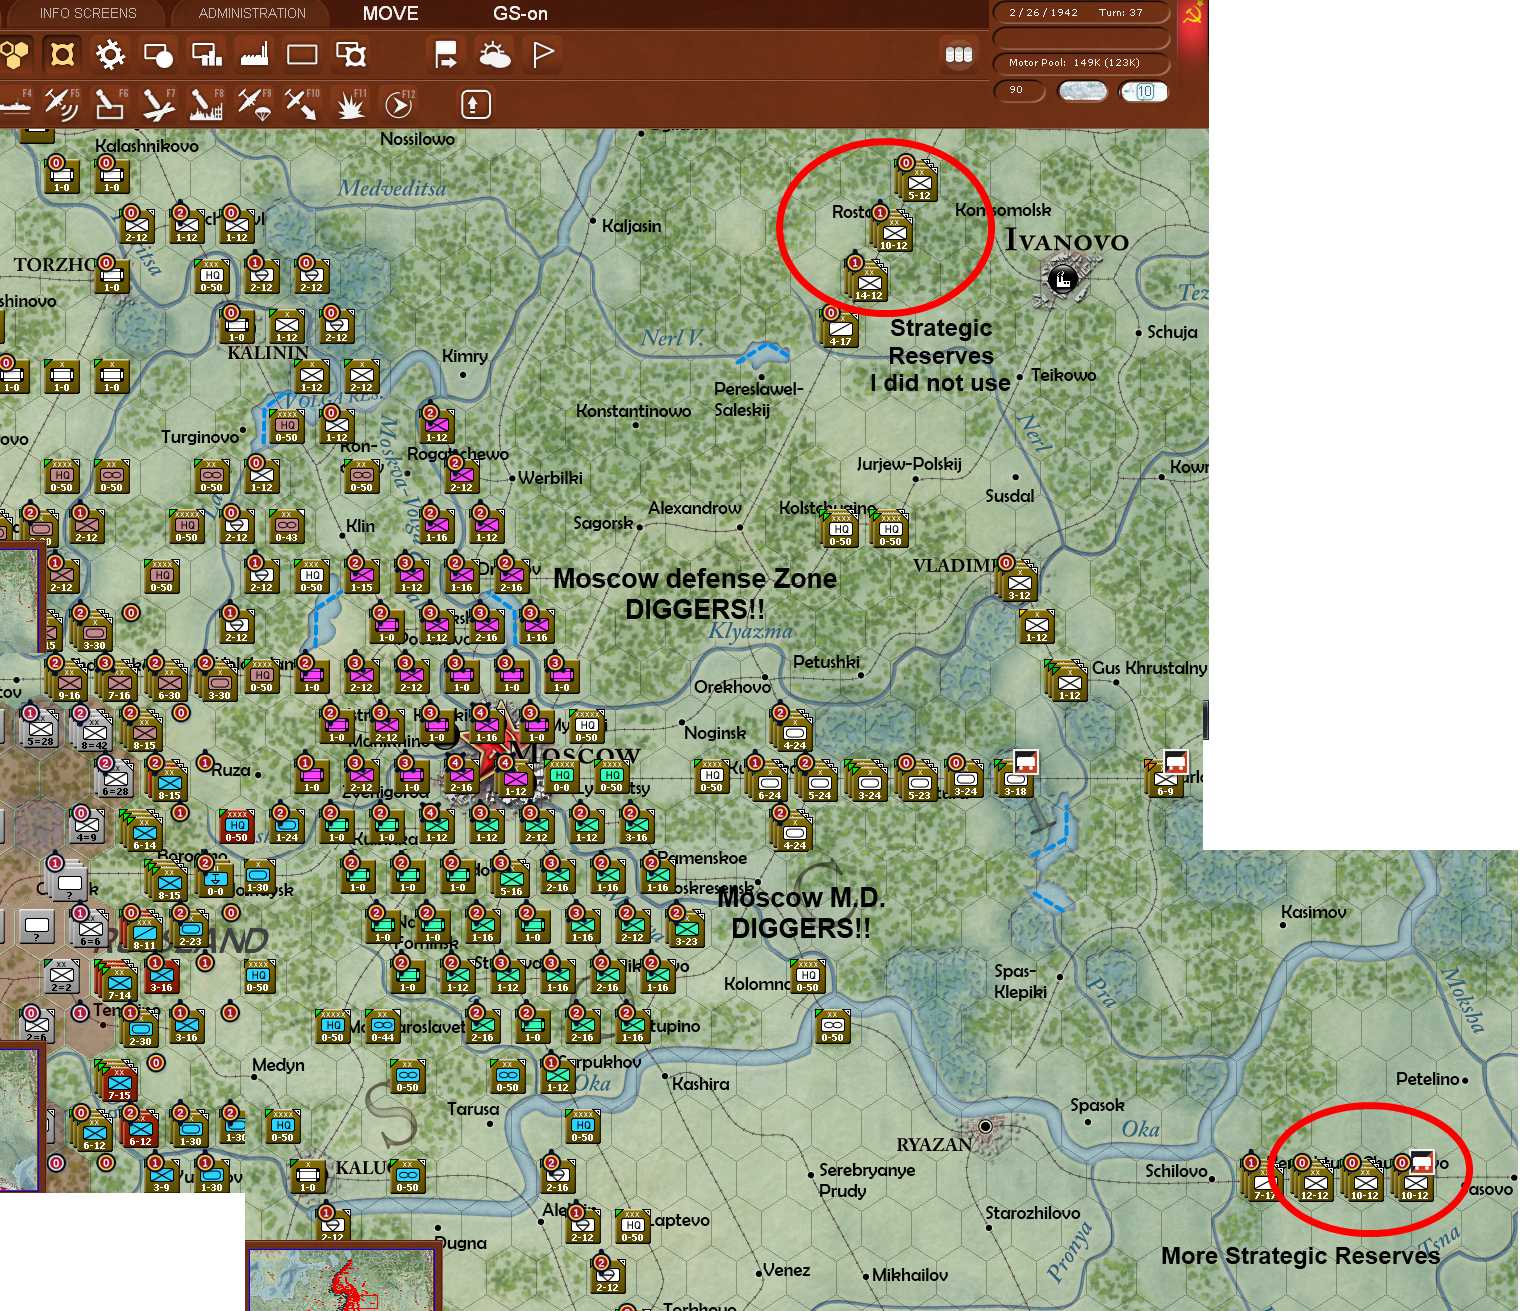Click the boxed up-arrow toolbar icon
The width and height of the screenshot is (1526, 1311).
click(x=475, y=104)
